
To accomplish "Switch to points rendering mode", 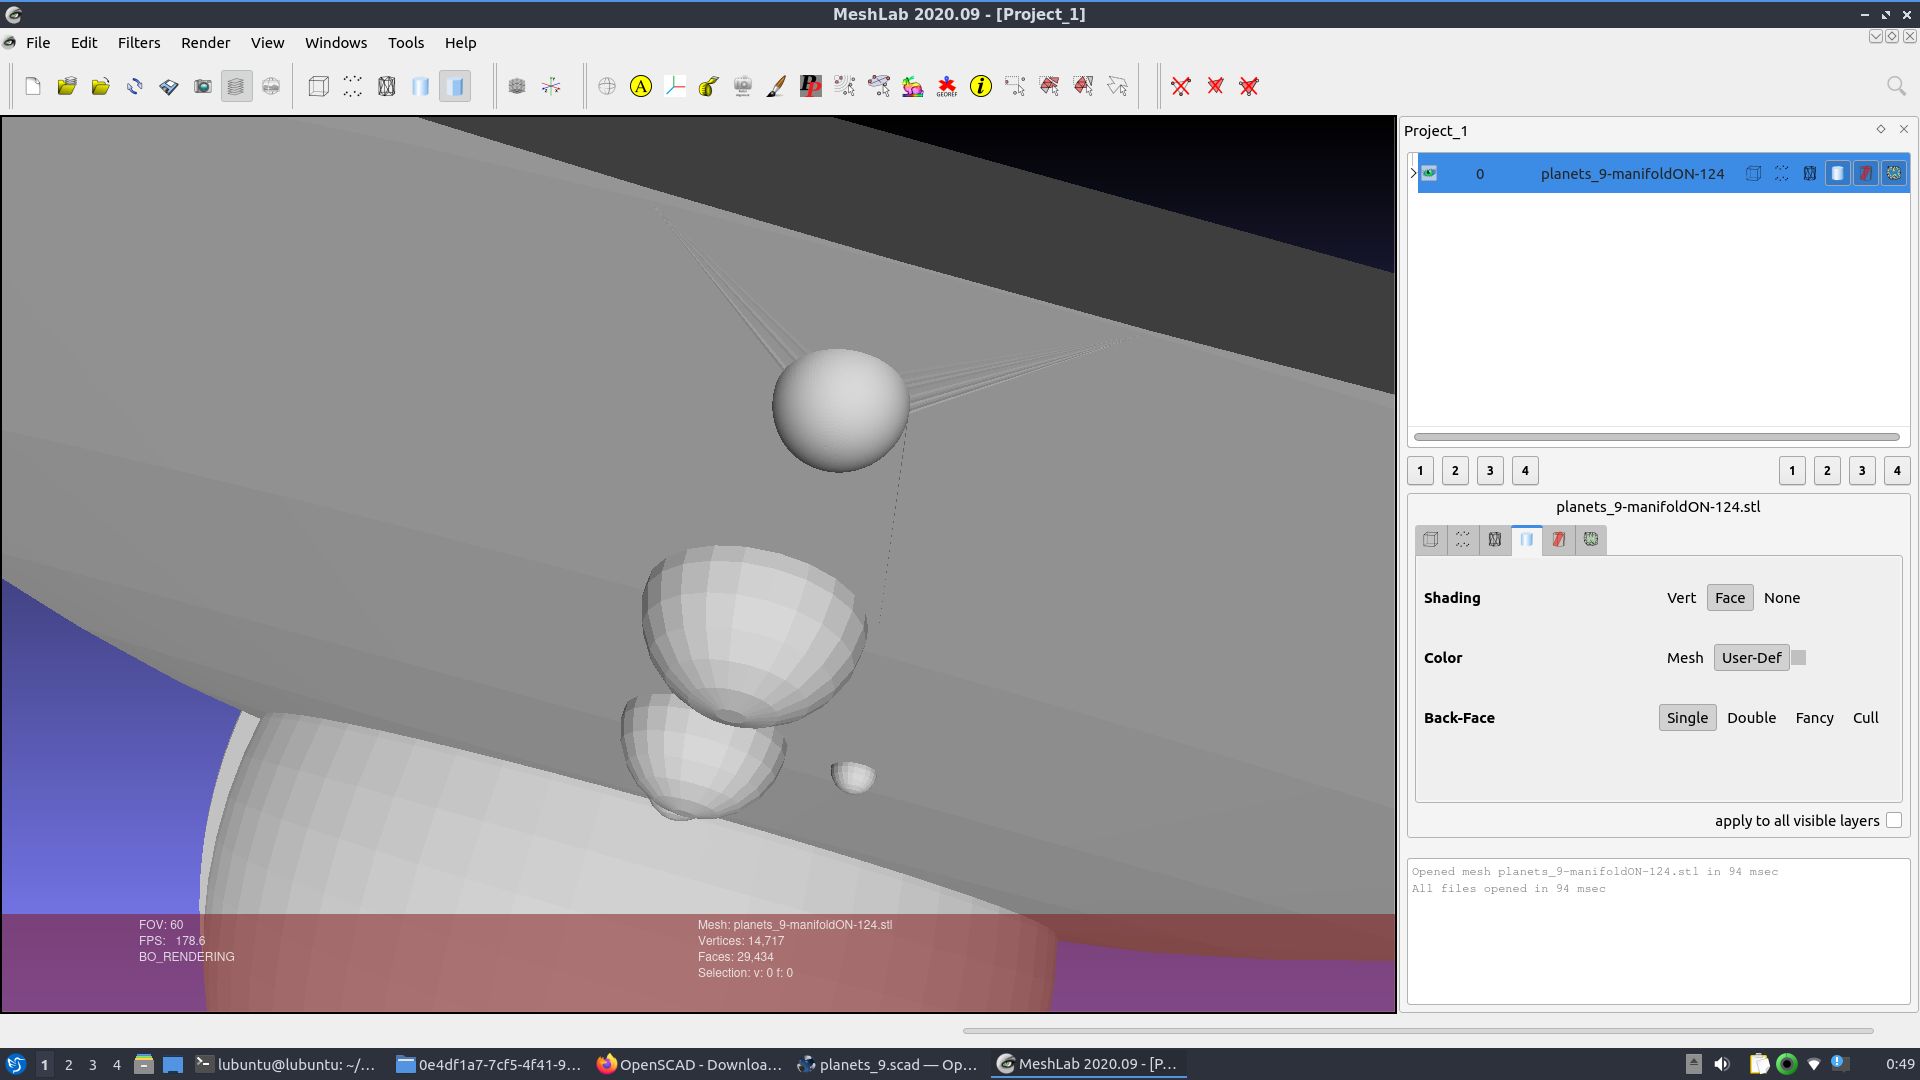I will pos(352,86).
